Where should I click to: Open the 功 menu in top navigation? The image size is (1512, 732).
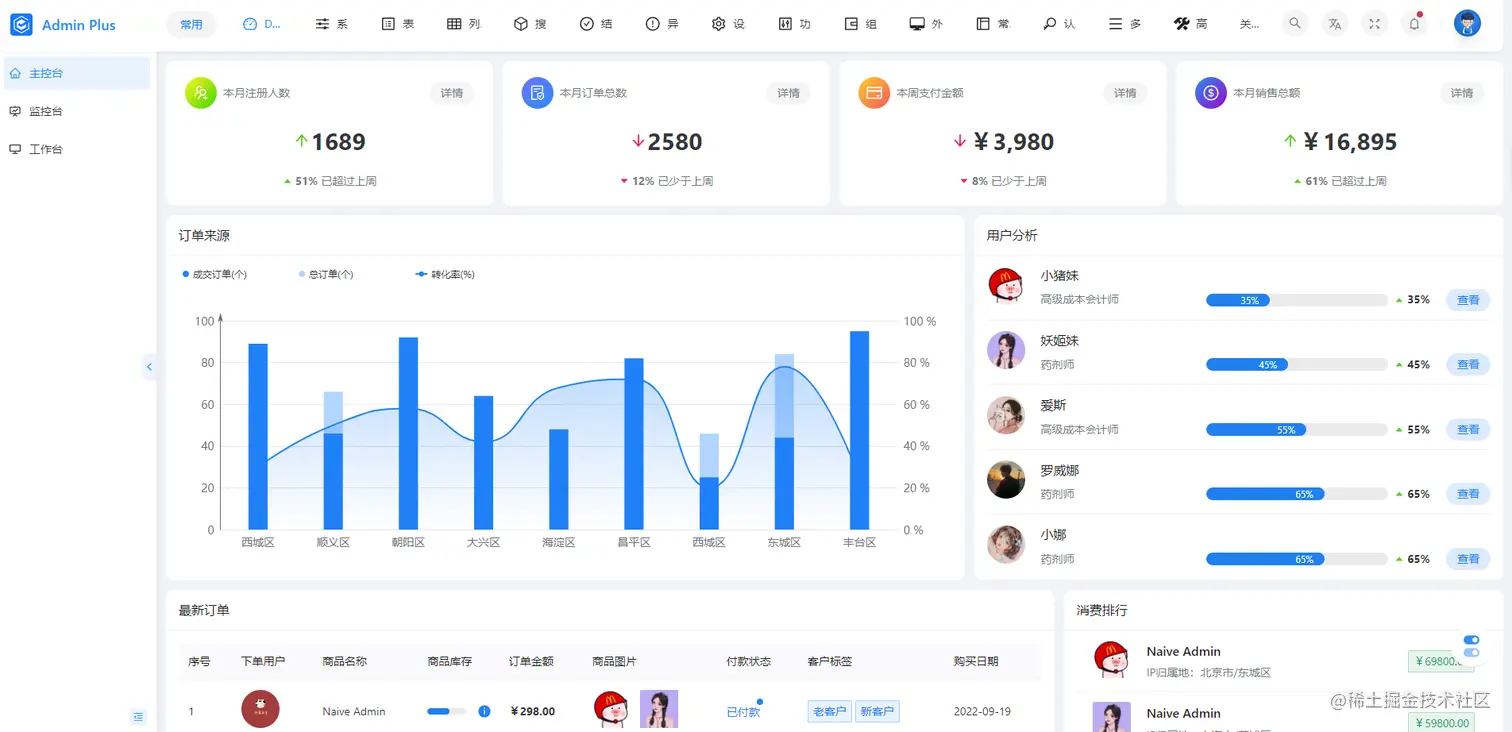794,24
